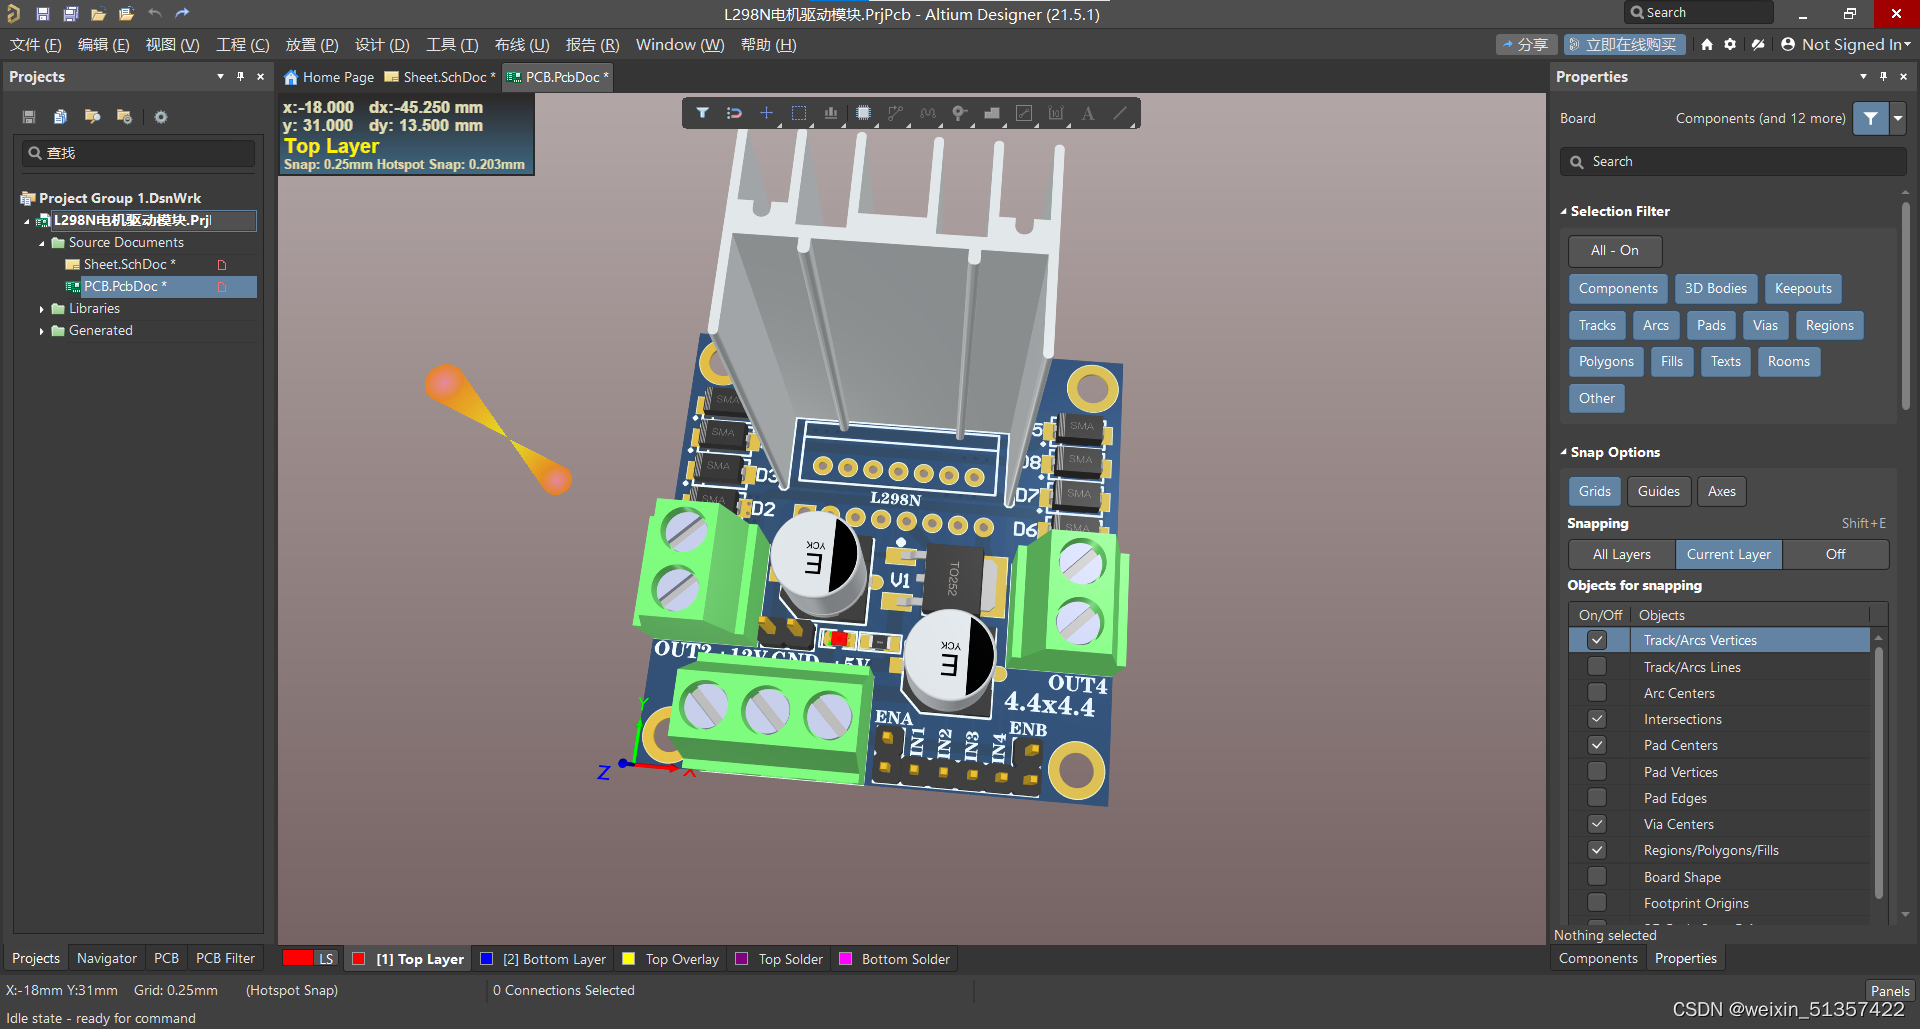Select the Bottom Layer tab
The width and height of the screenshot is (1920, 1029).
[543, 959]
